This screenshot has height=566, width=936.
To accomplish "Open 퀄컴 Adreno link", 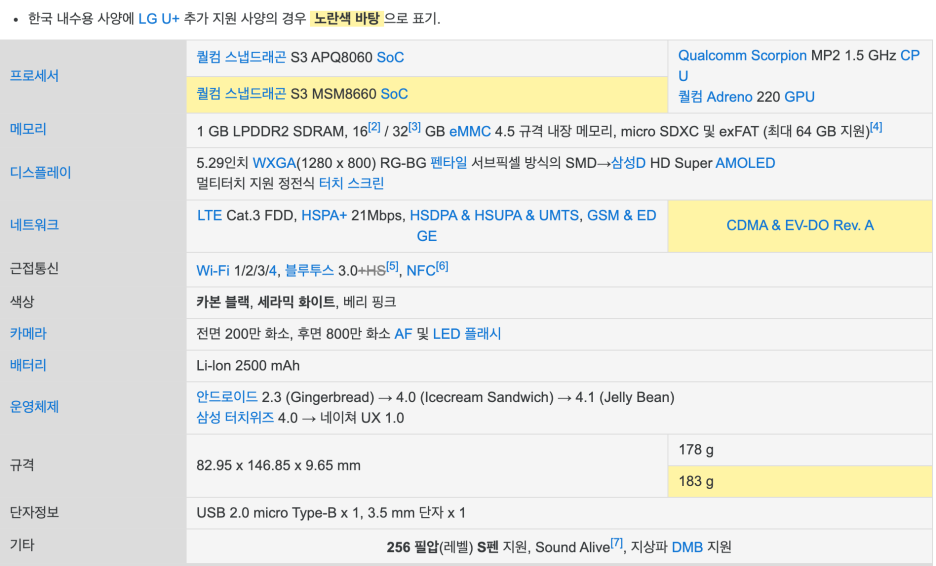I will click(x=715, y=97).
